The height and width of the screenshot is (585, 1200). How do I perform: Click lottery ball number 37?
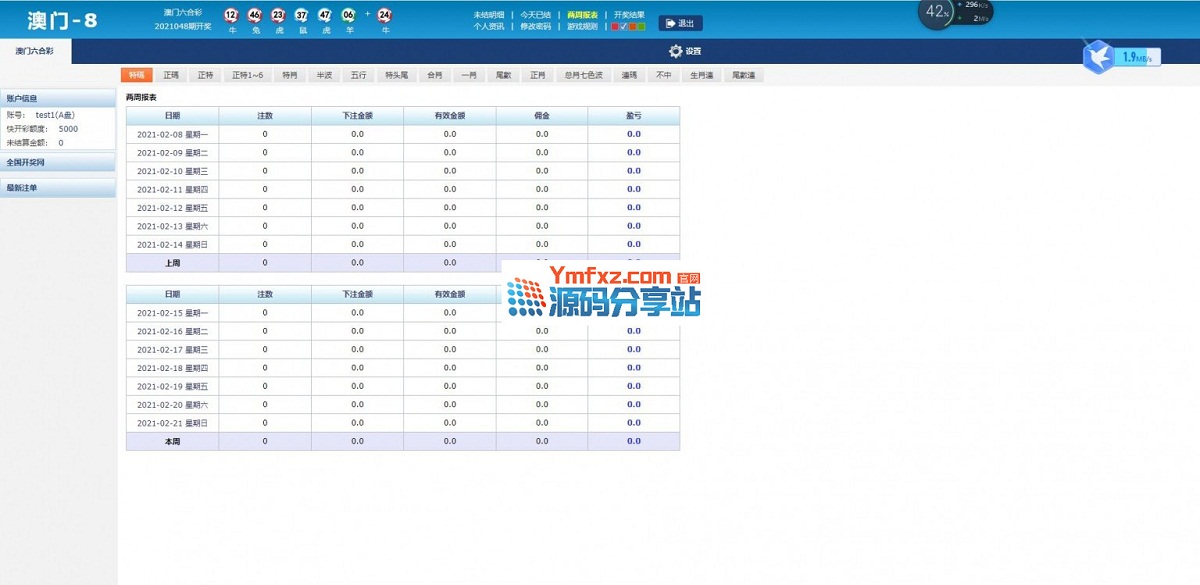pos(301,15)
